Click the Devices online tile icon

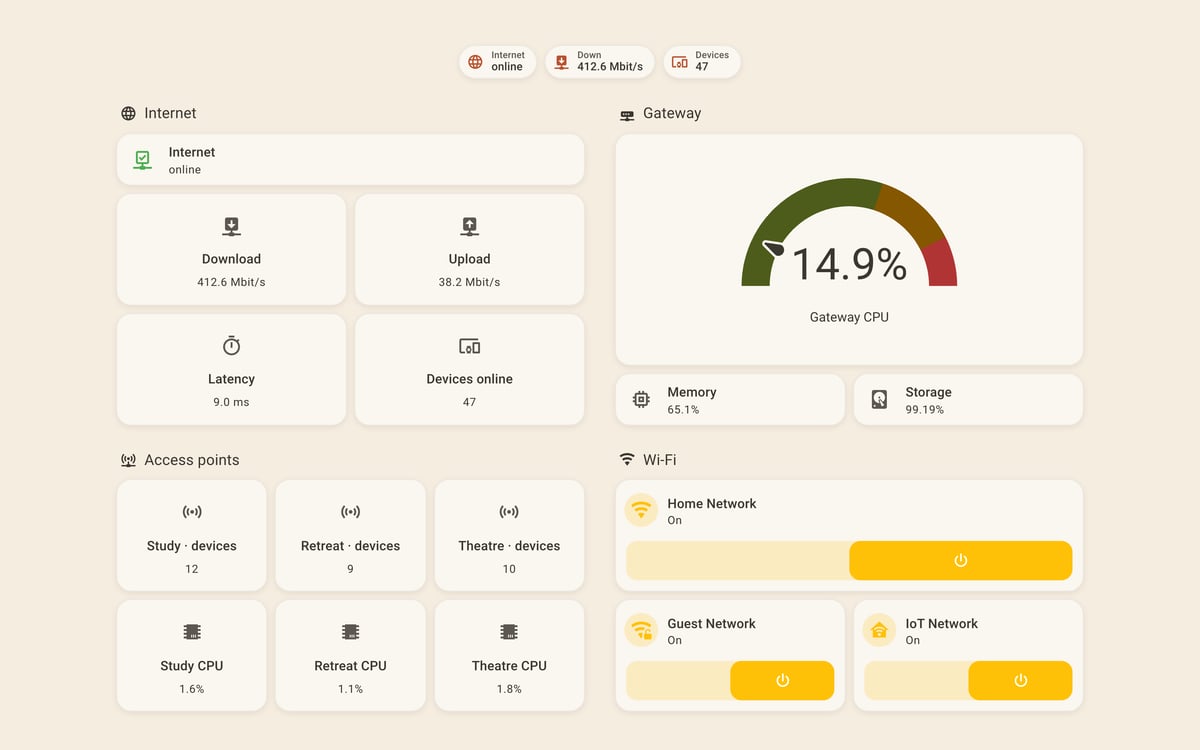[x=469, y=346]
